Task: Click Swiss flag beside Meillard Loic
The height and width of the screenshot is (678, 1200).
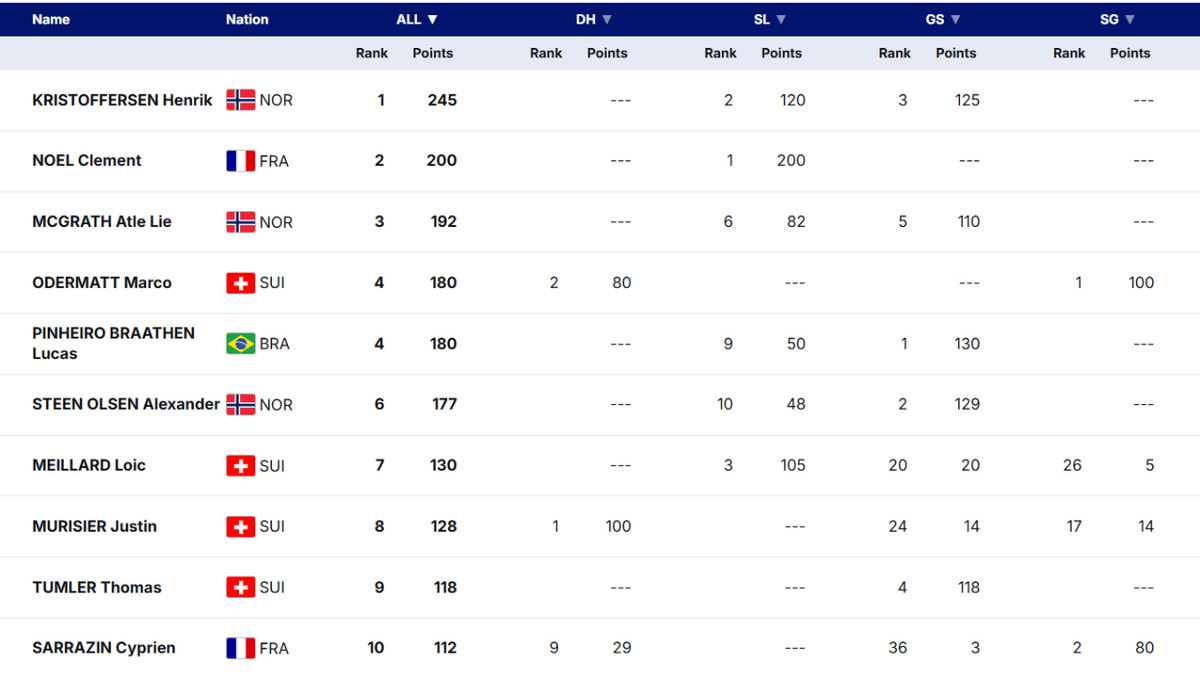Action: (x=241, y=466)
